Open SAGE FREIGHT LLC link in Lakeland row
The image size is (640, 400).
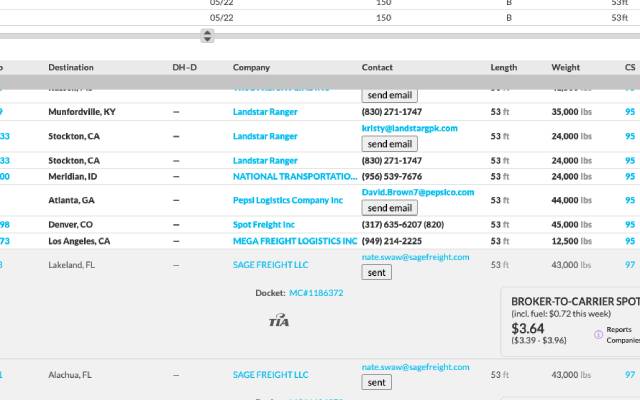coord(270,265)
